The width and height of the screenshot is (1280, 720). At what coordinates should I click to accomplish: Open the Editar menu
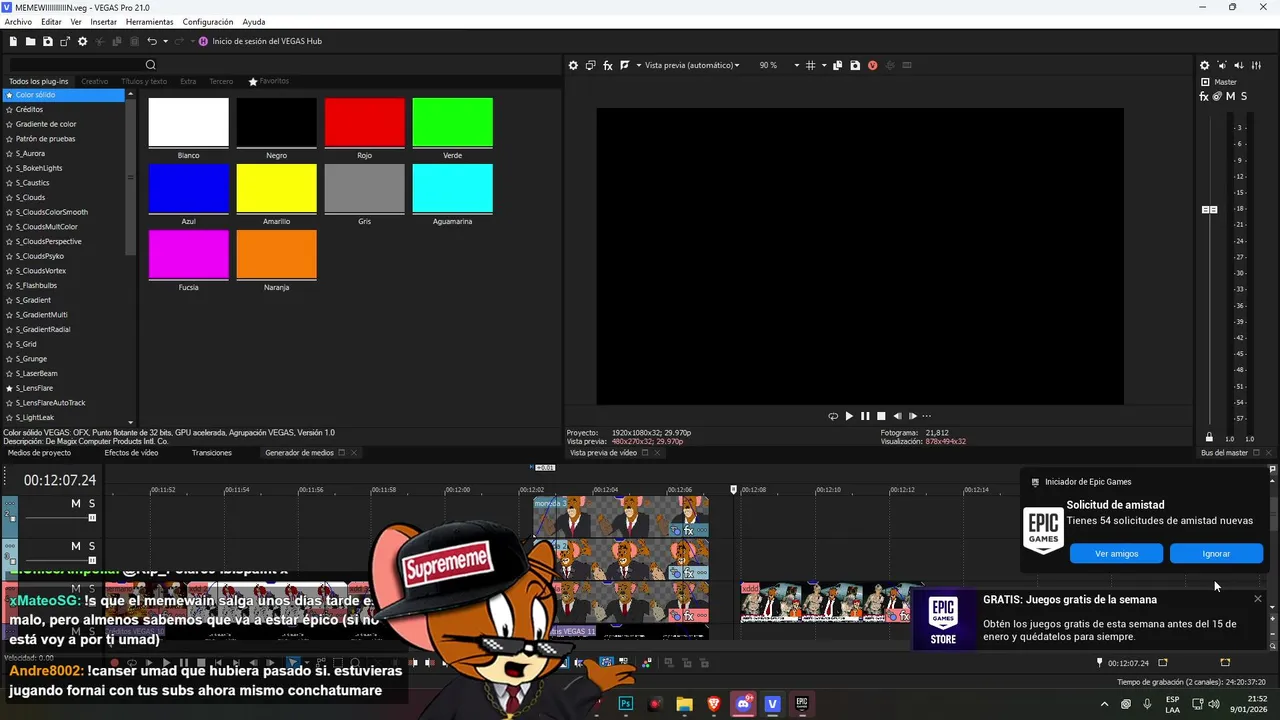[x=51, y=22]
